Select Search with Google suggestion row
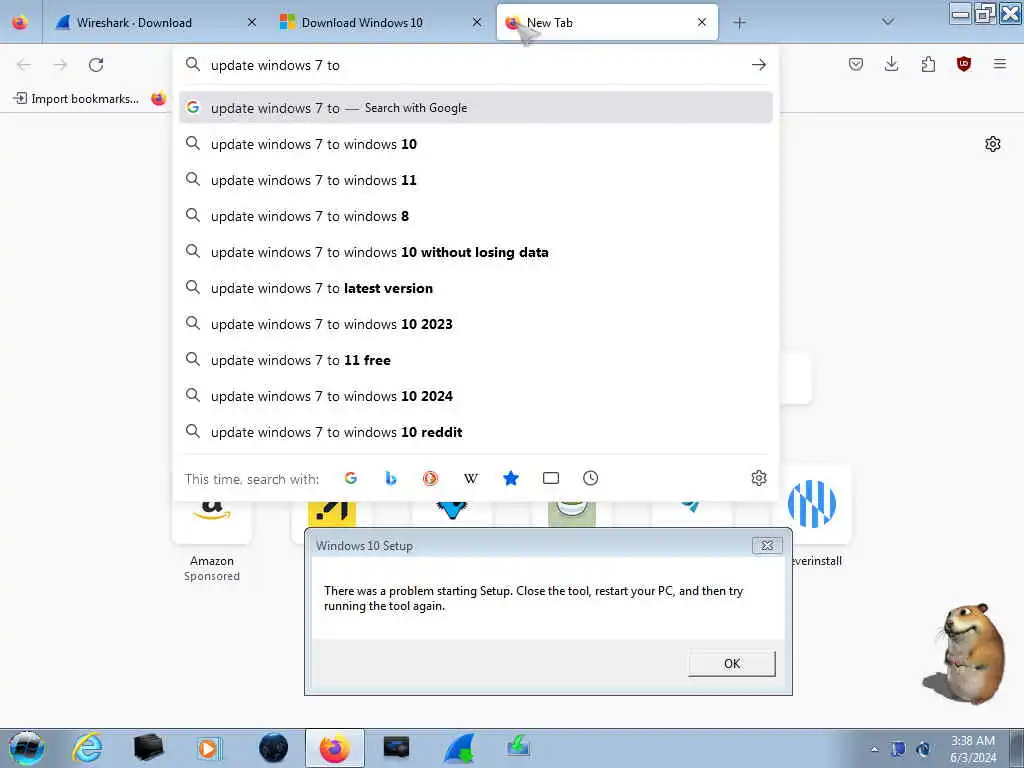This screenshot has width=1024, height=768. 475,108
